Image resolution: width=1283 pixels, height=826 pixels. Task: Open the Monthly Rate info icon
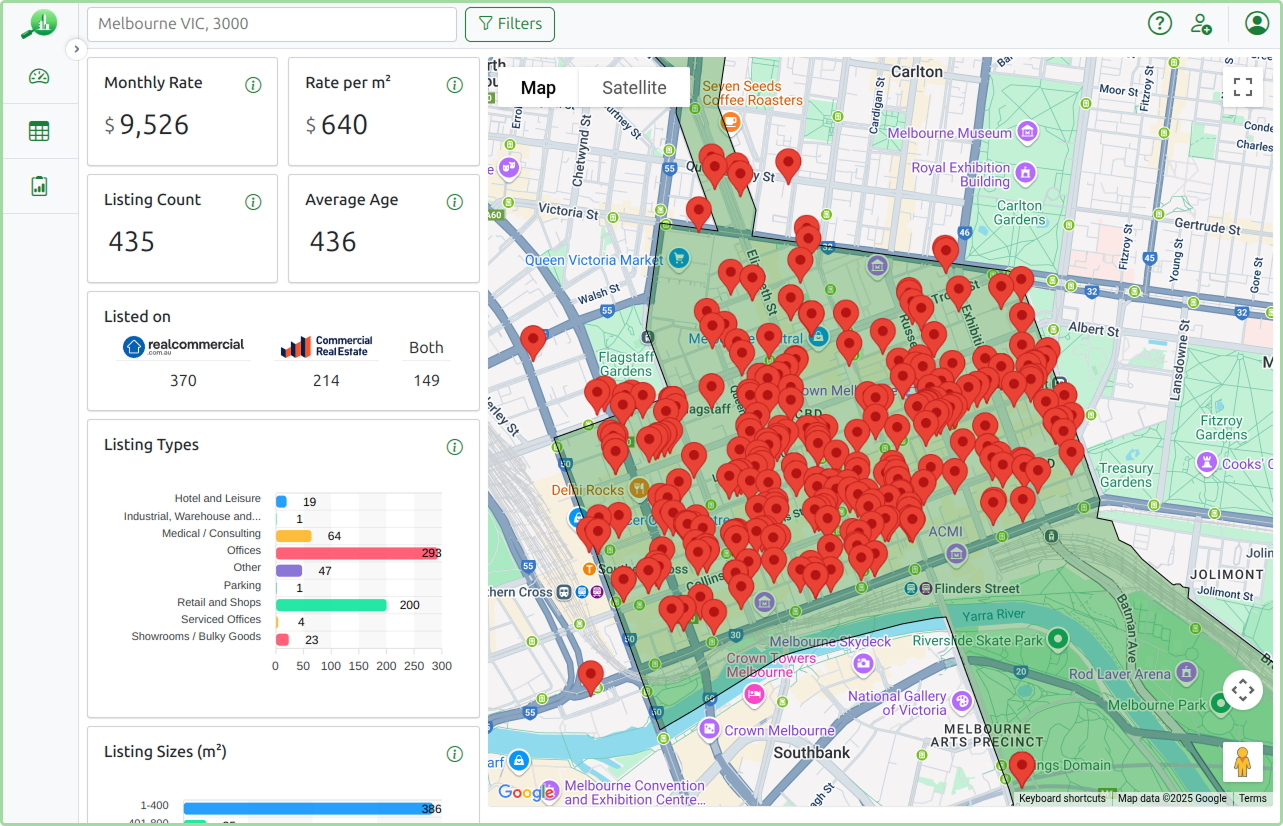point(253,85)
